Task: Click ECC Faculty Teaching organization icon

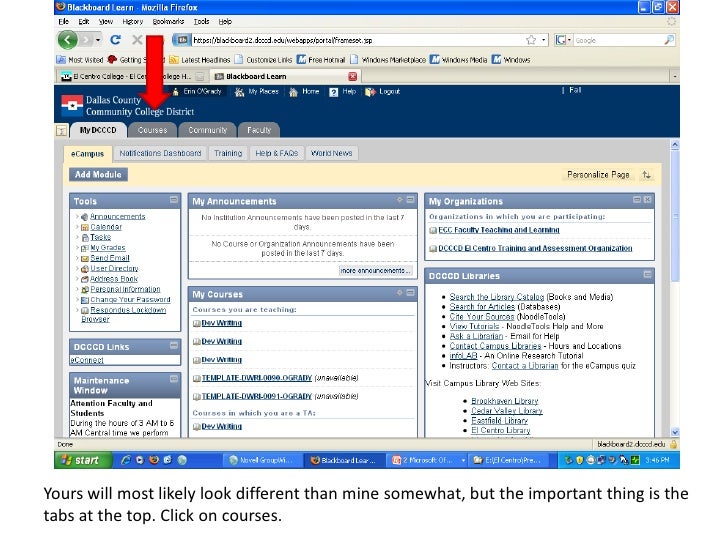Action: coord(433,230)
